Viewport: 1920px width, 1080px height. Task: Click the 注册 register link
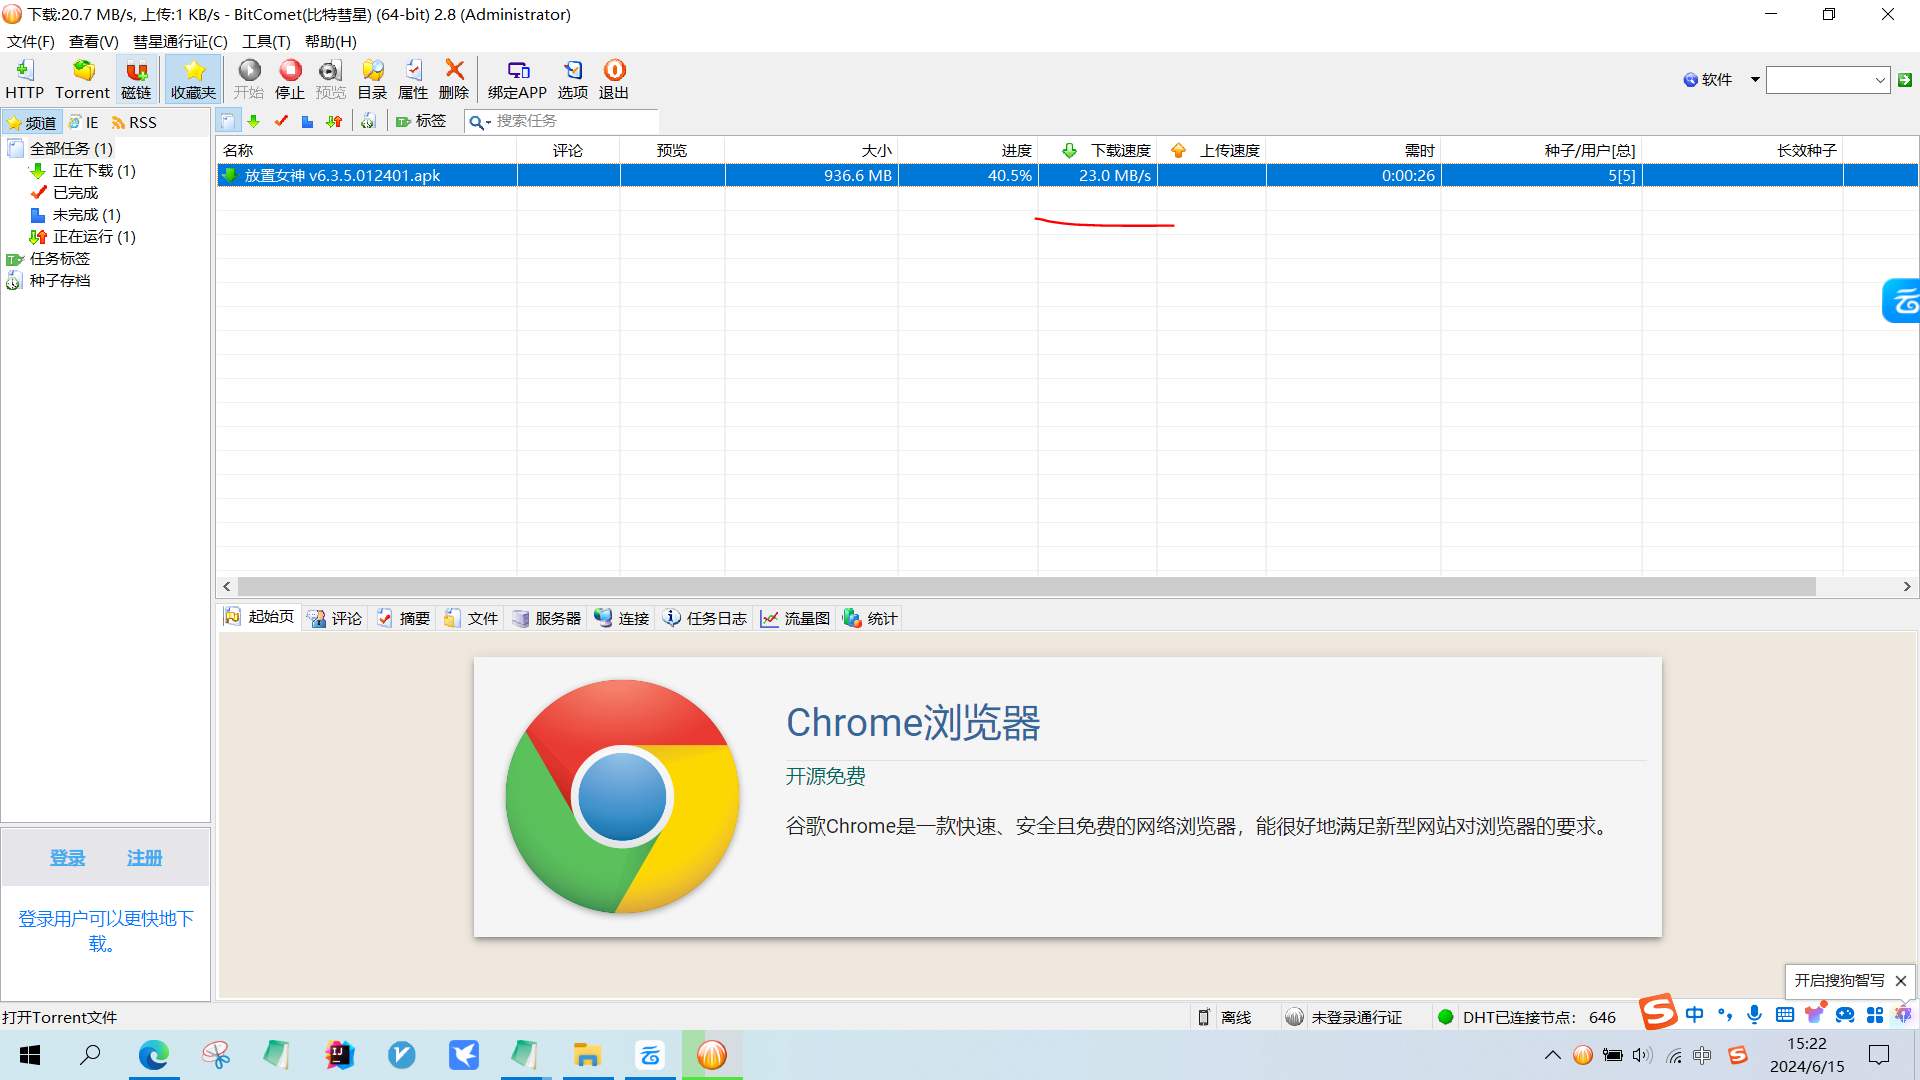(144, 858)
